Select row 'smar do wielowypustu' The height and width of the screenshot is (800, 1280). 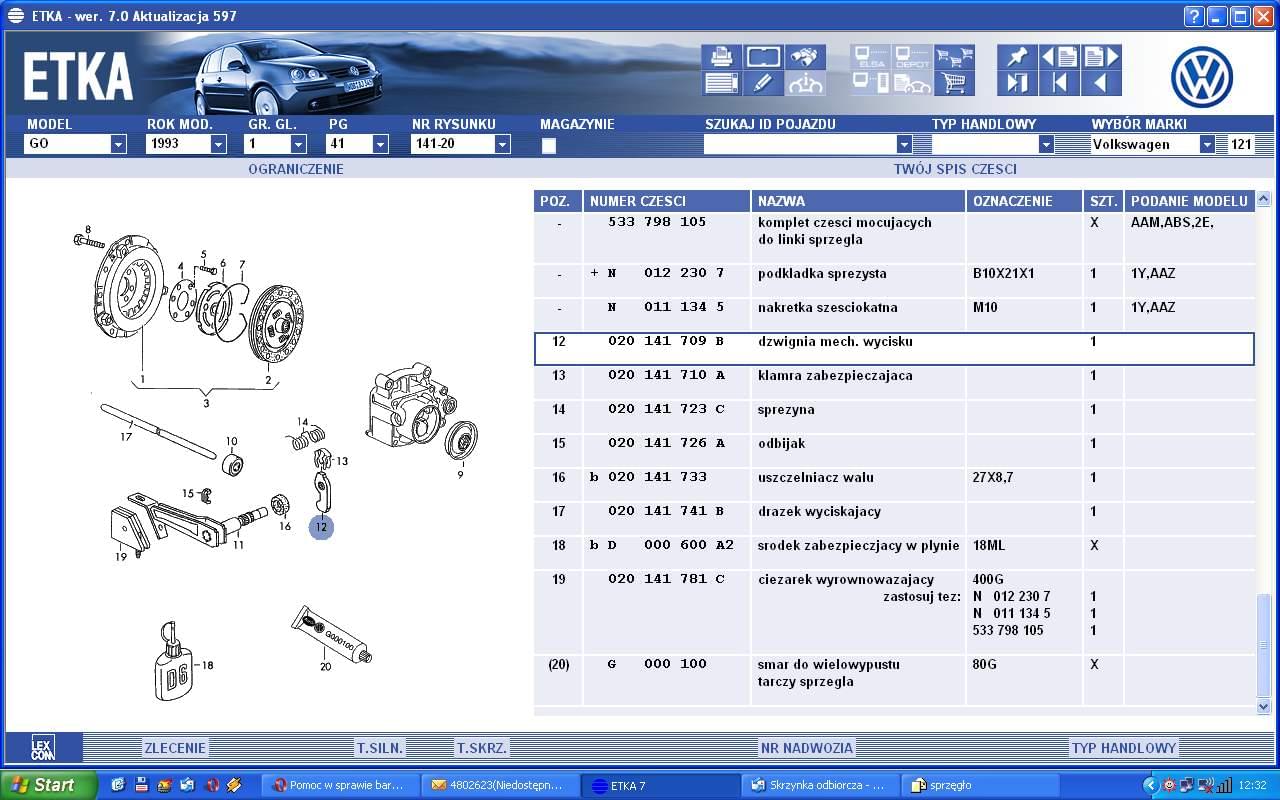pyautogui.click(x=894, y=680)
